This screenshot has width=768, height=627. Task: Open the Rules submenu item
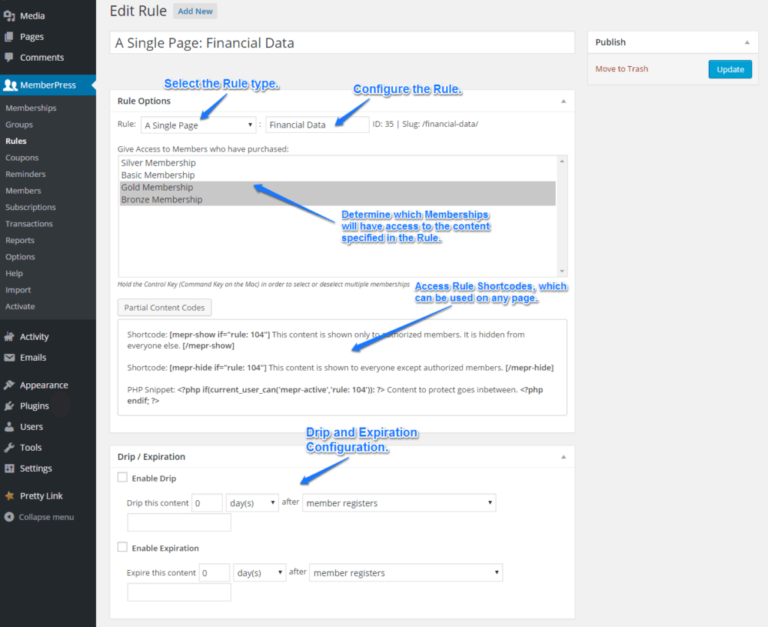point(16,141)
